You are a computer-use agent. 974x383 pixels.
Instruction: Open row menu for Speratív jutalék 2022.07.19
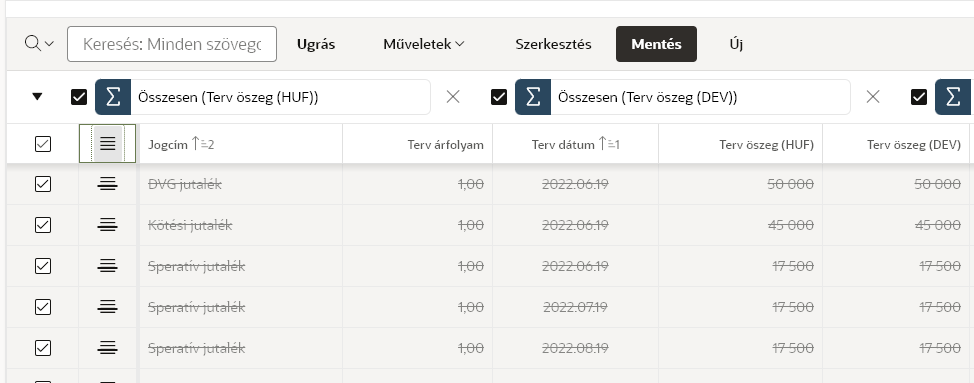107,307
